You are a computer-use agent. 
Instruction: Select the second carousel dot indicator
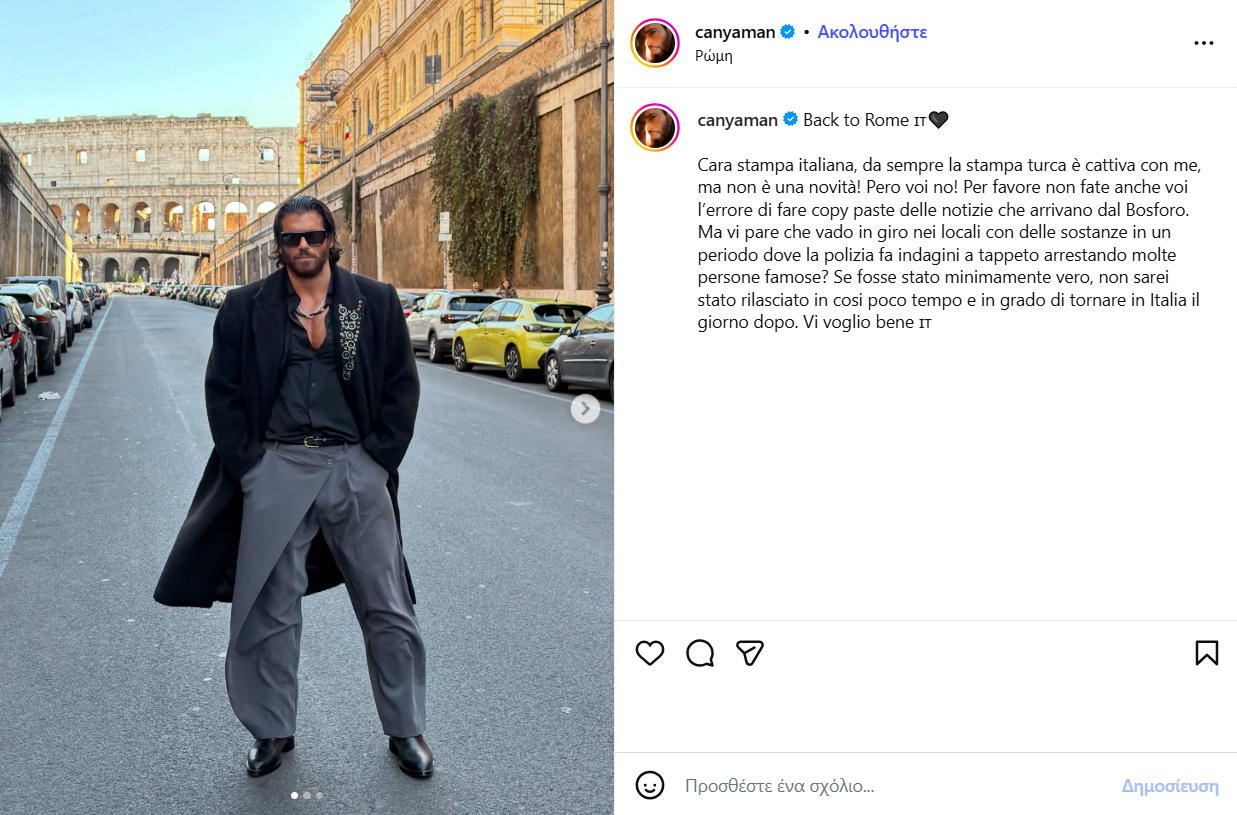pyautogui.click(x=307, y=796)
